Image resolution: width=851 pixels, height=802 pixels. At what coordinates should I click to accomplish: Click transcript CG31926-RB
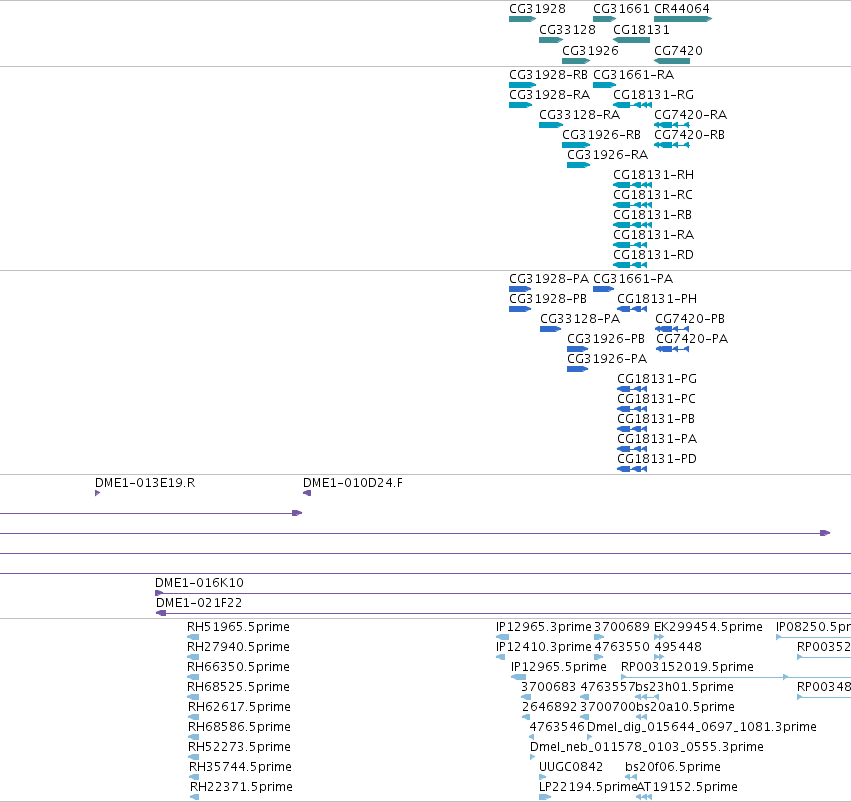point(576,145)
